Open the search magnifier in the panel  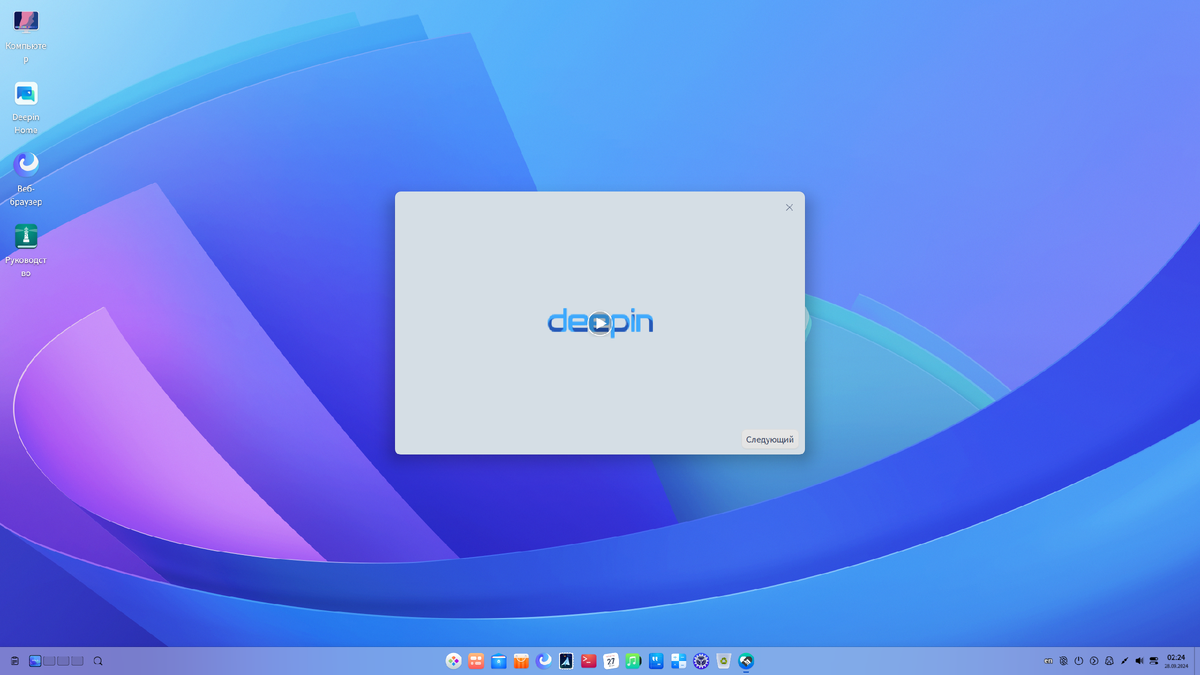click(x=97, y=661)
